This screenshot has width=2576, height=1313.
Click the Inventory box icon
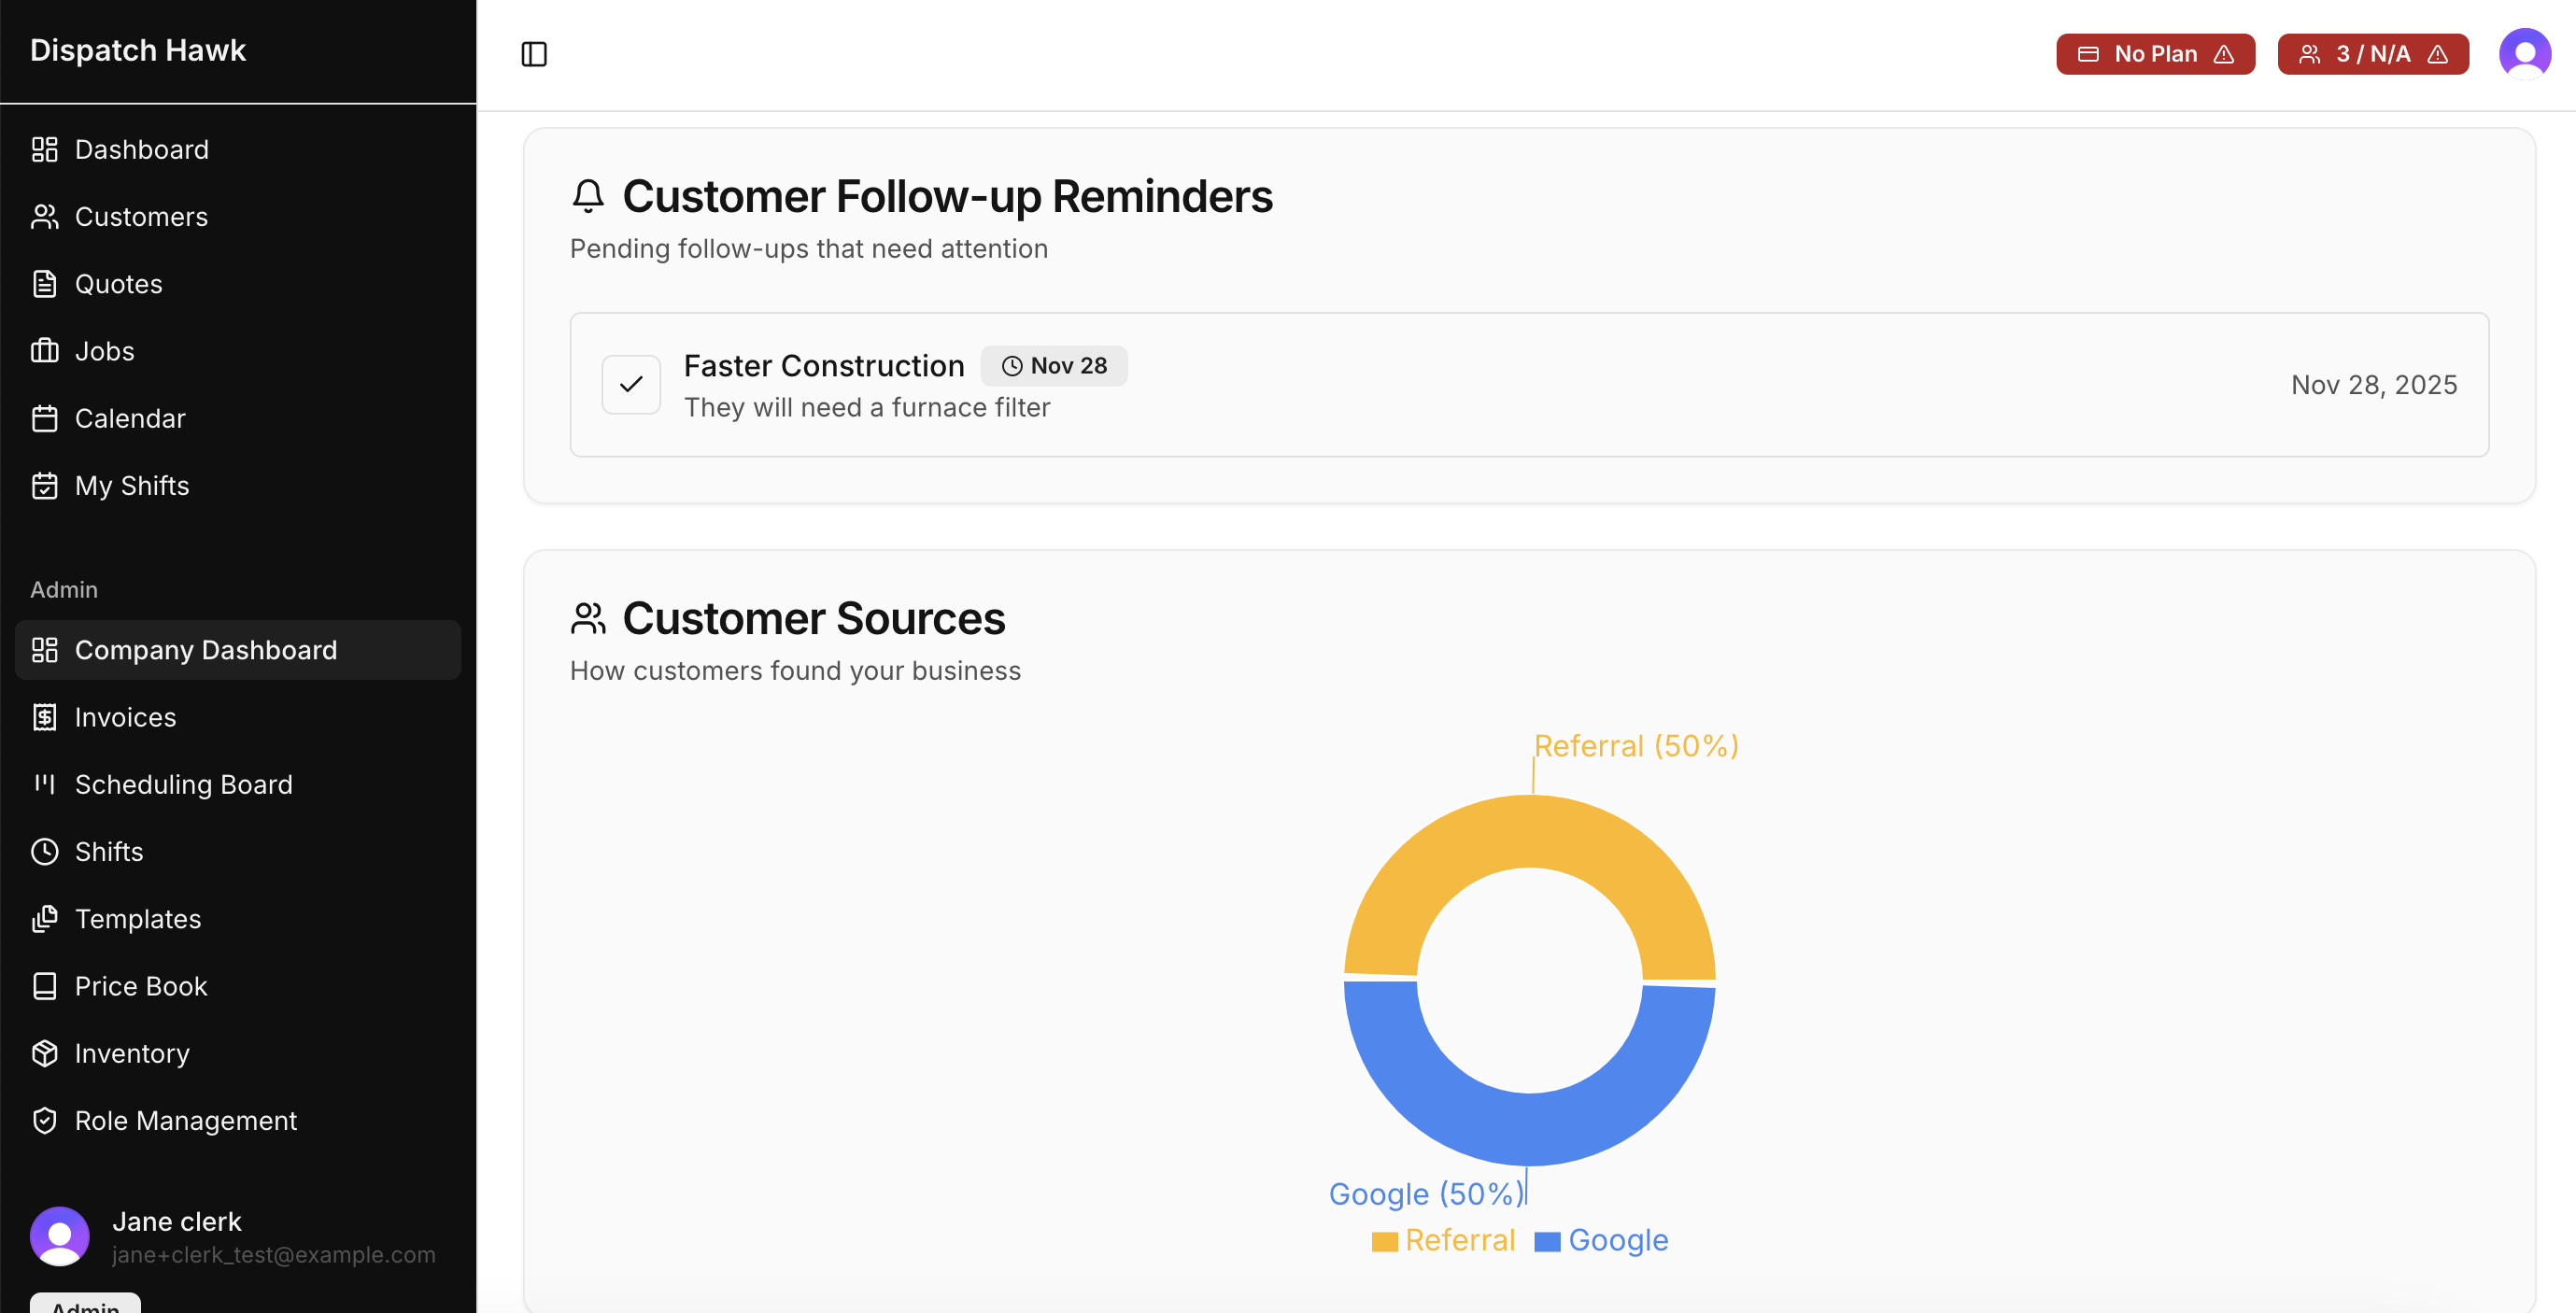pyautogui.click(x=44, y=1053)
